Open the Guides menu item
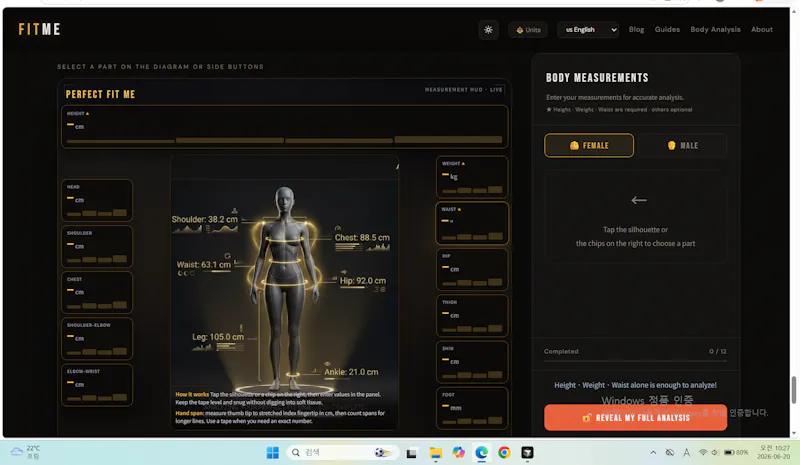 pyautogui.click(x=667, y=30)
